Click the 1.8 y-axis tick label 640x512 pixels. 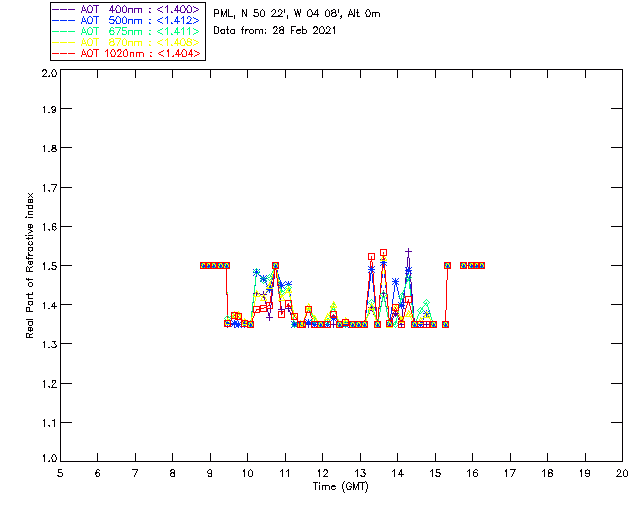(x=49, y=148)
